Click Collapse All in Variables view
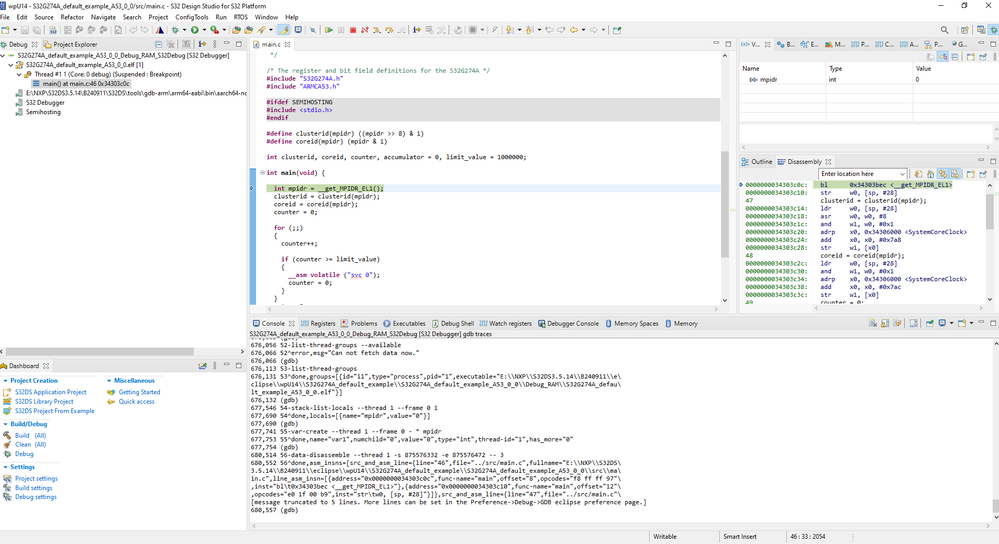 tap(955, 57)
